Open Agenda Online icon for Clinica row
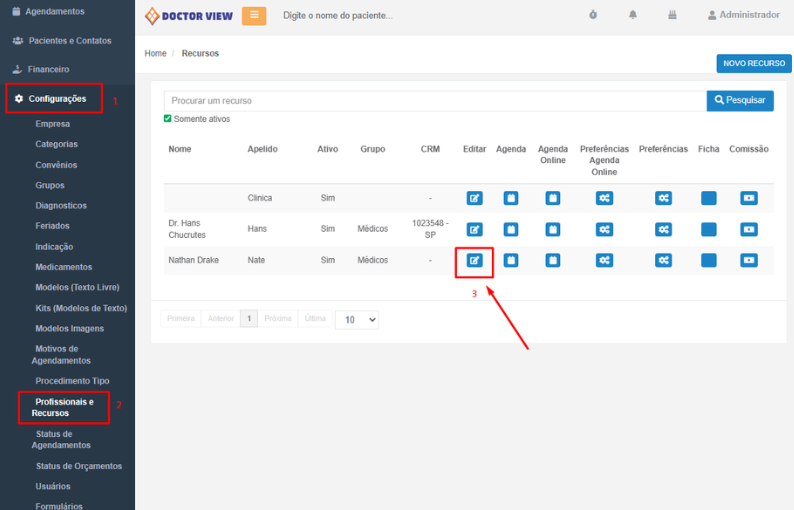794x510 pixels. click(x=553, y=198)
